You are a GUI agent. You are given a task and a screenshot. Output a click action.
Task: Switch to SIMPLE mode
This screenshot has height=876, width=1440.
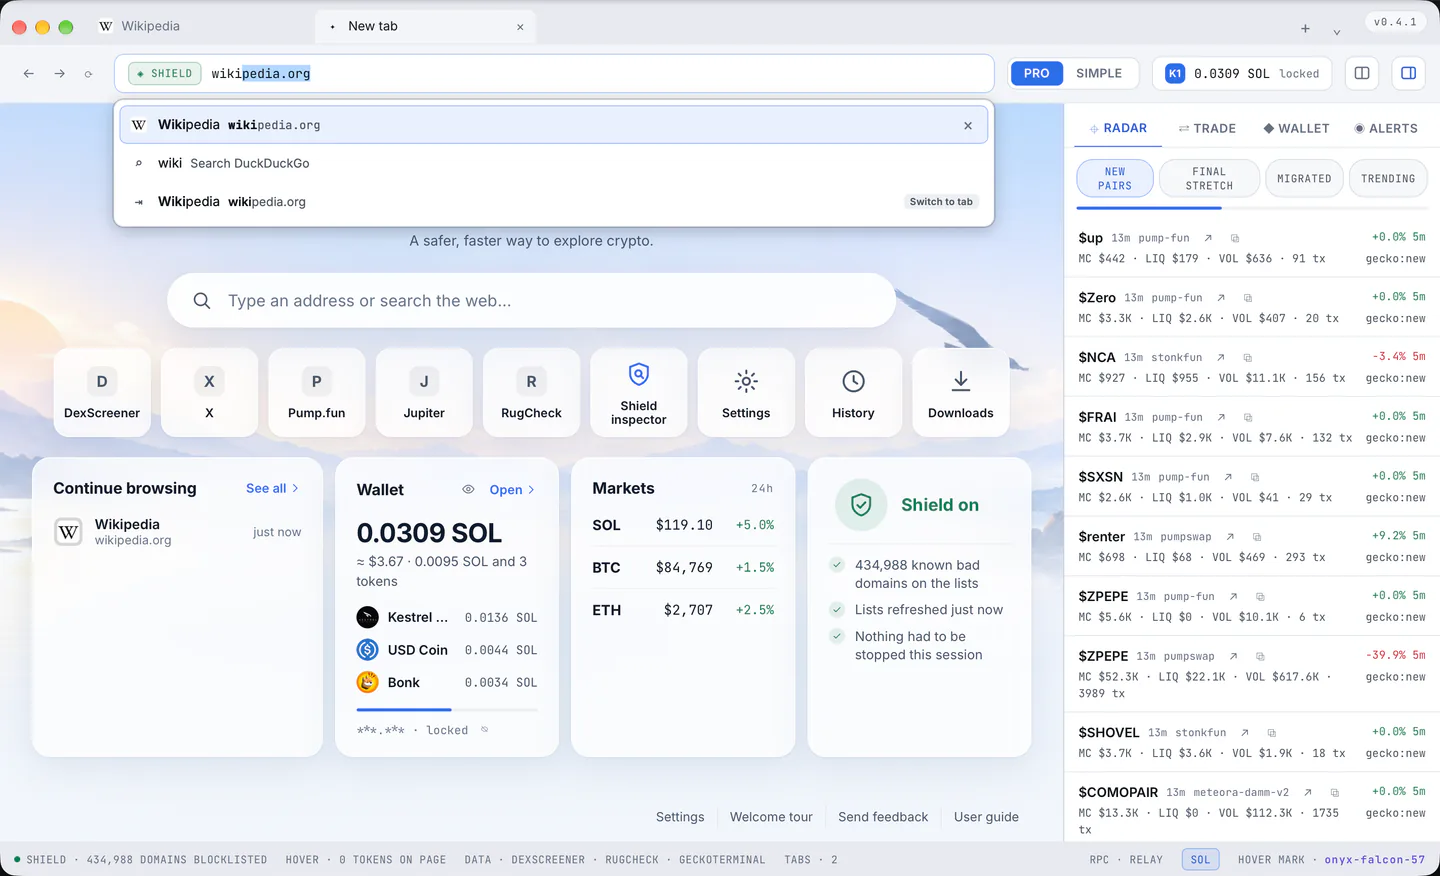click(x=1099, y=73)
